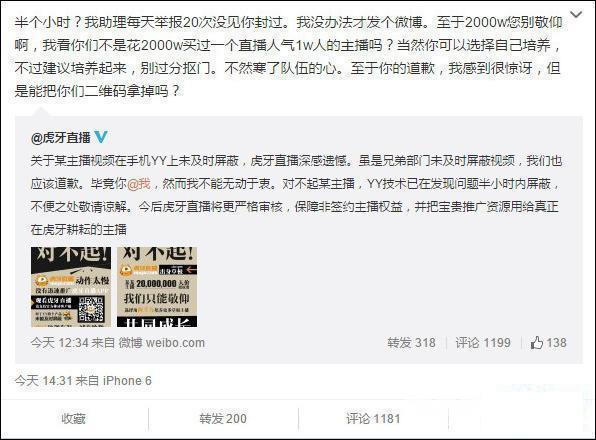Click the 138 like count
The image size is (596, 440).
coord(556,343)
